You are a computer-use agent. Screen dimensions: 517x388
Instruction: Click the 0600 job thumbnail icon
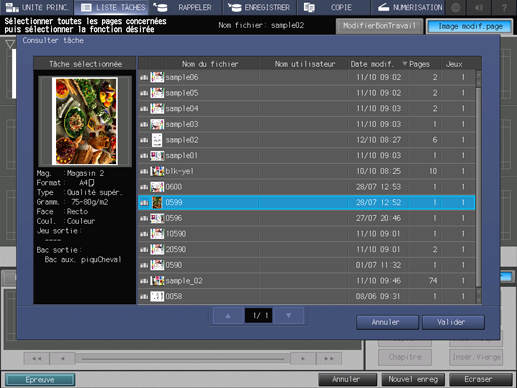pyautogui.click(x=157, y=187)
